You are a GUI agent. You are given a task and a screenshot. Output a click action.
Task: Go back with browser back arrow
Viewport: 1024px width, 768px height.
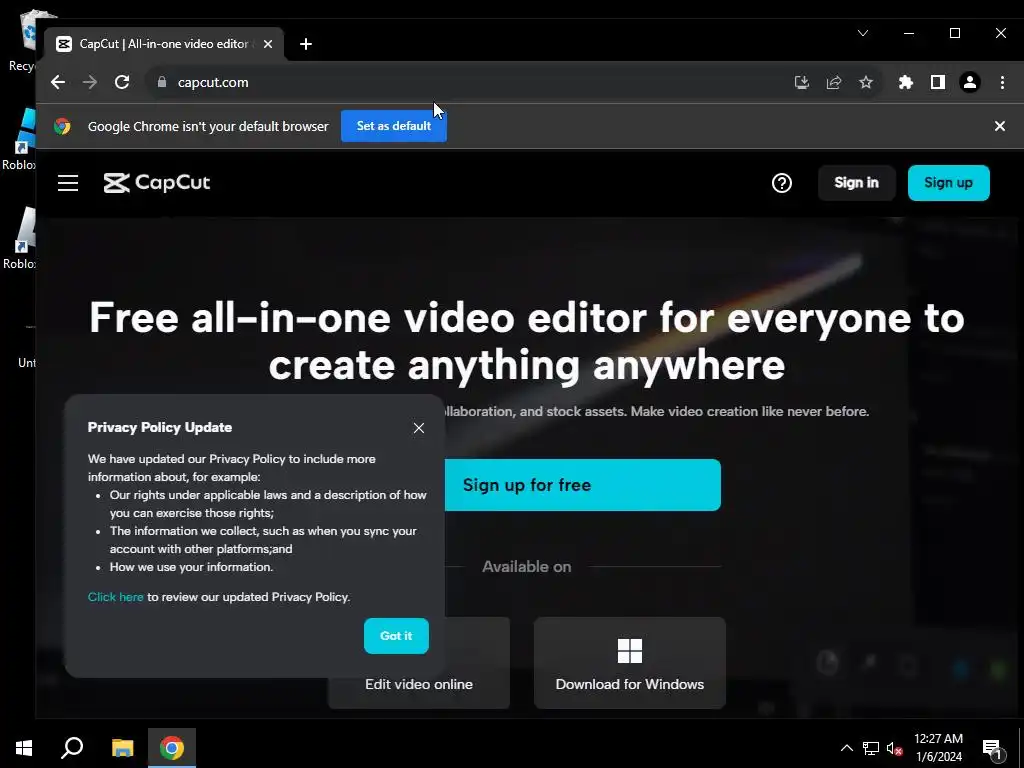pos(58,82)
